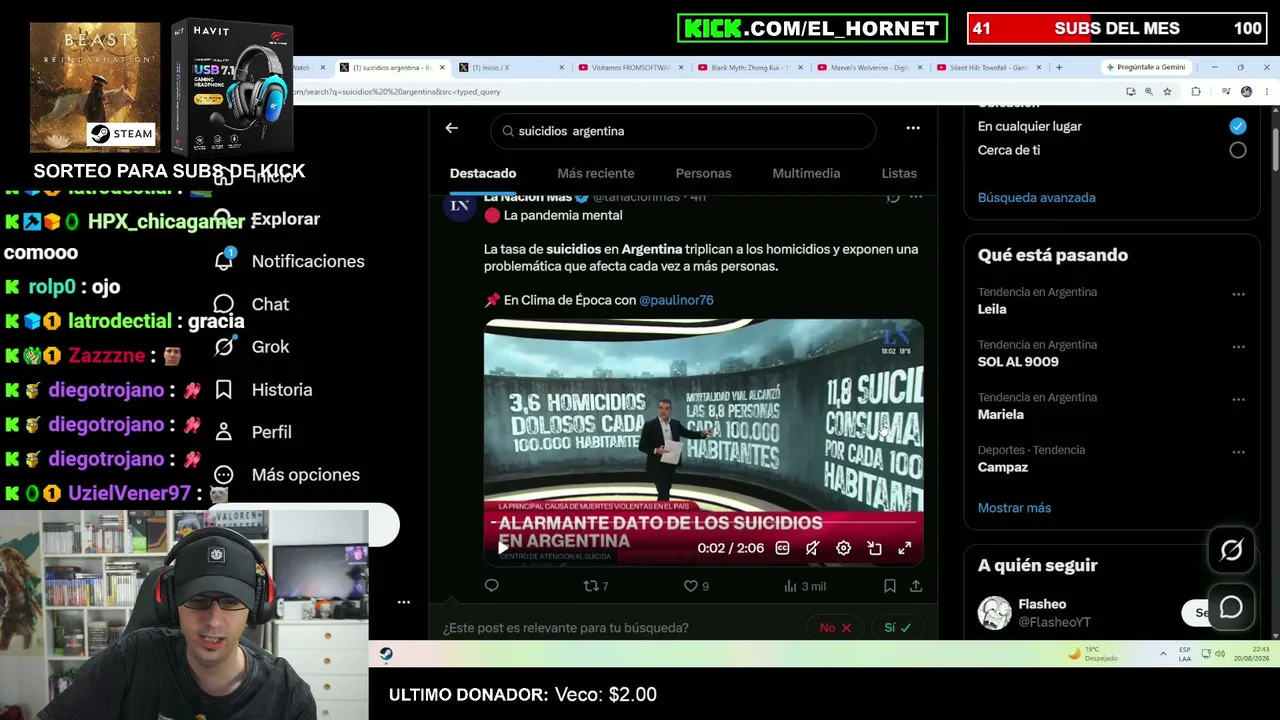
Task: Unmute the video with the speaker icon
Action: (813, 548)
